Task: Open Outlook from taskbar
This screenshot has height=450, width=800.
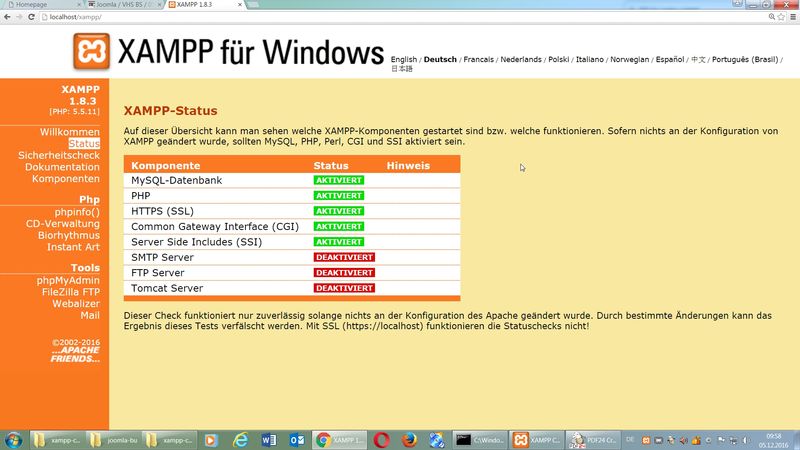Action: (x=297, y=440)
